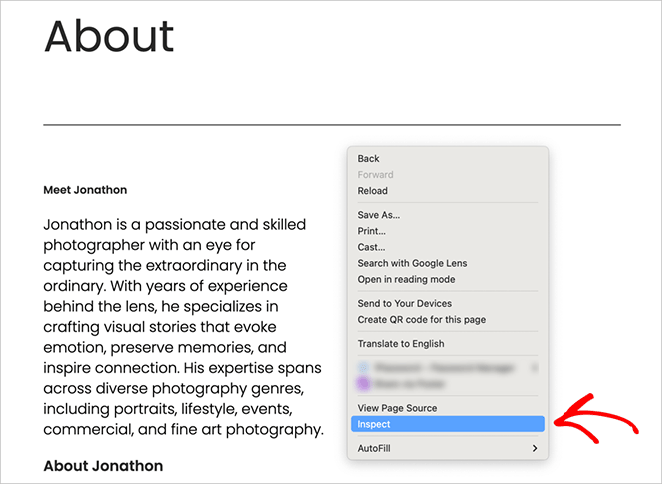Click the blue password manager icon
The image size is (662, 484).
coord(363,368)
